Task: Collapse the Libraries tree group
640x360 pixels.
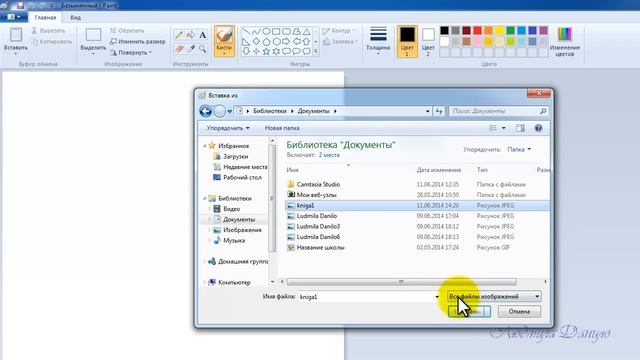Action: point(204,198)
